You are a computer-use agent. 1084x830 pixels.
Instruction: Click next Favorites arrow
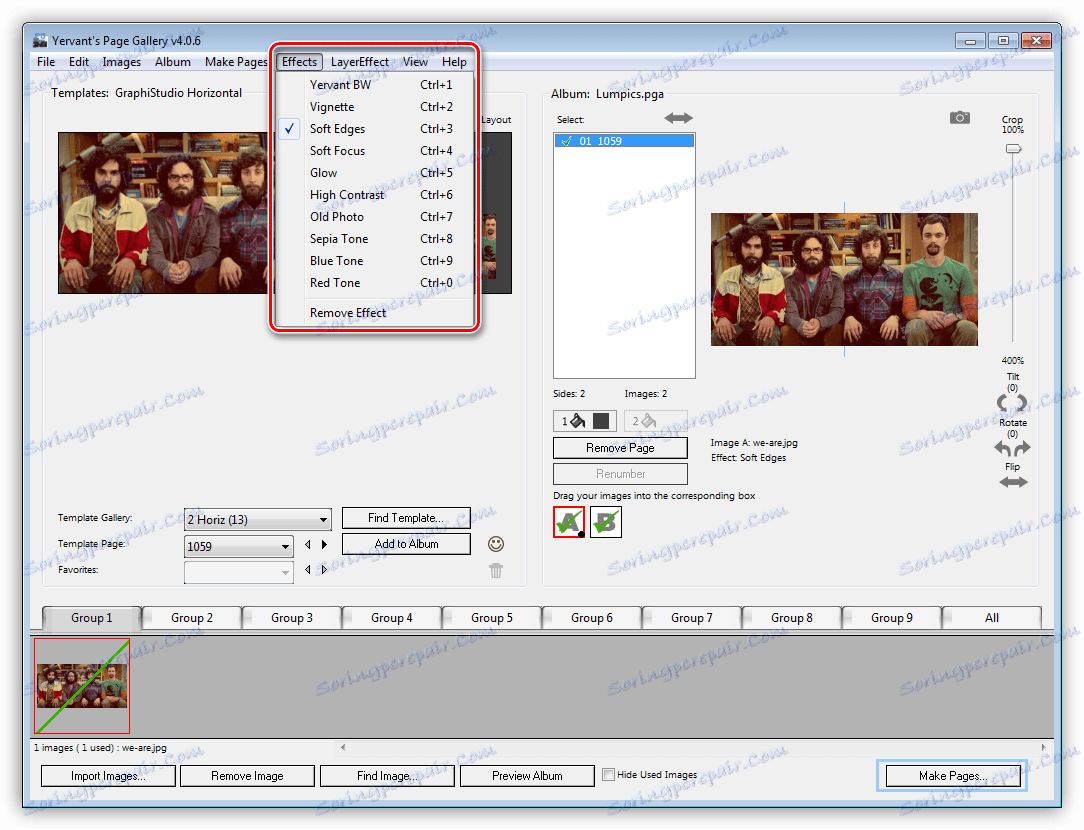324,570
